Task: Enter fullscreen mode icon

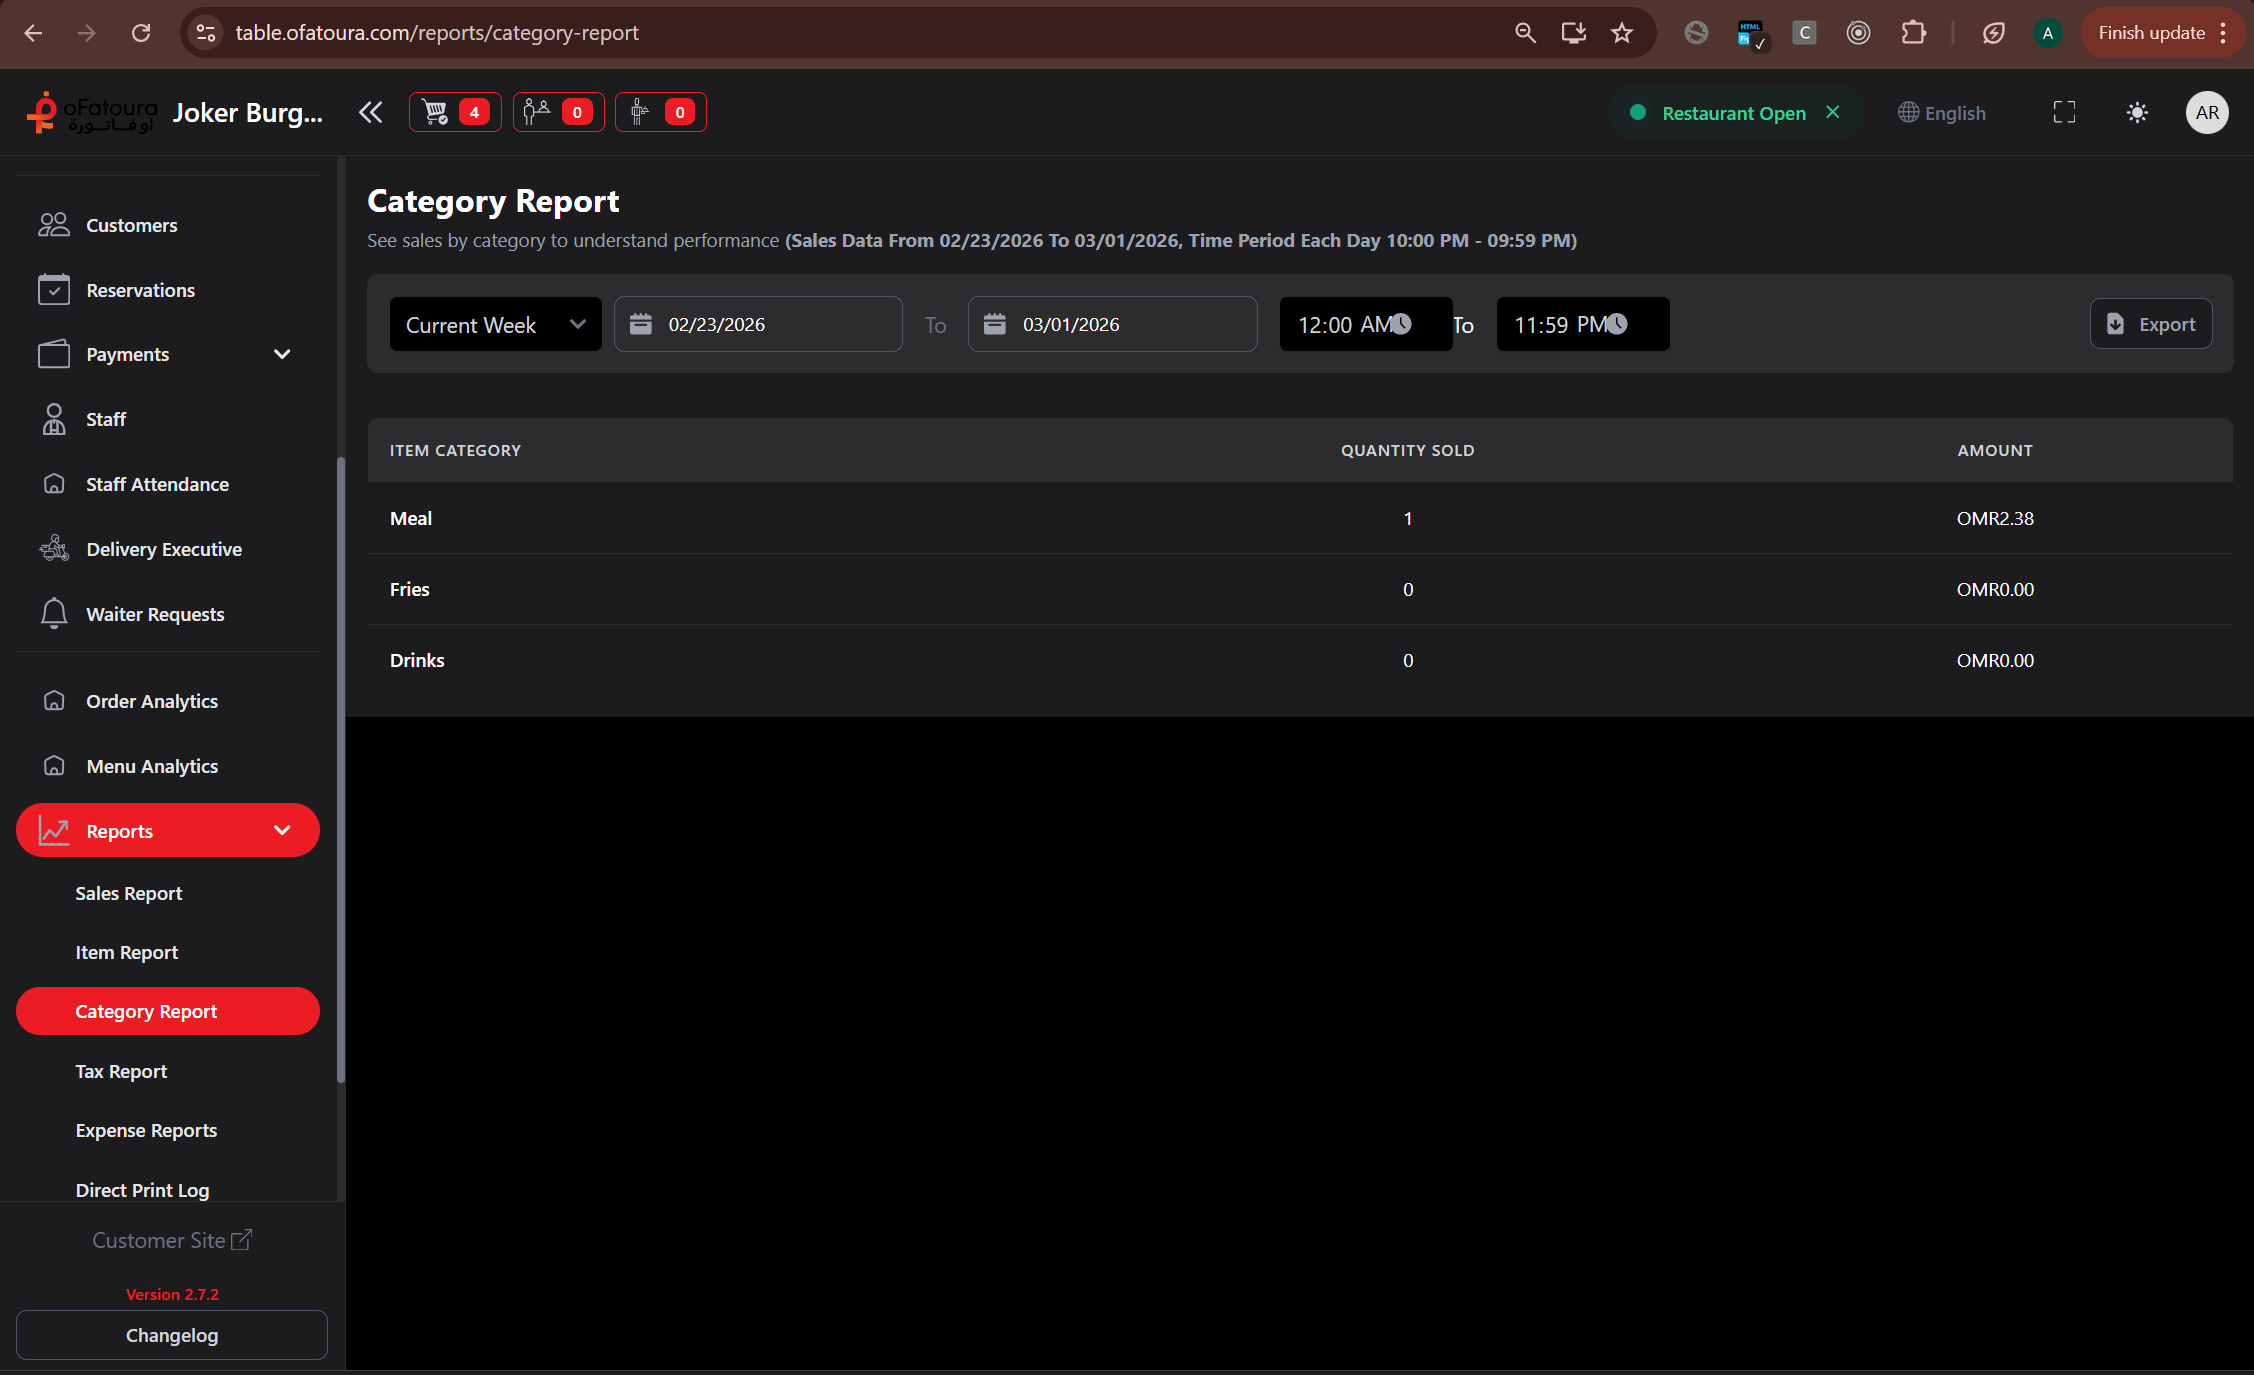Action: 2064,113
